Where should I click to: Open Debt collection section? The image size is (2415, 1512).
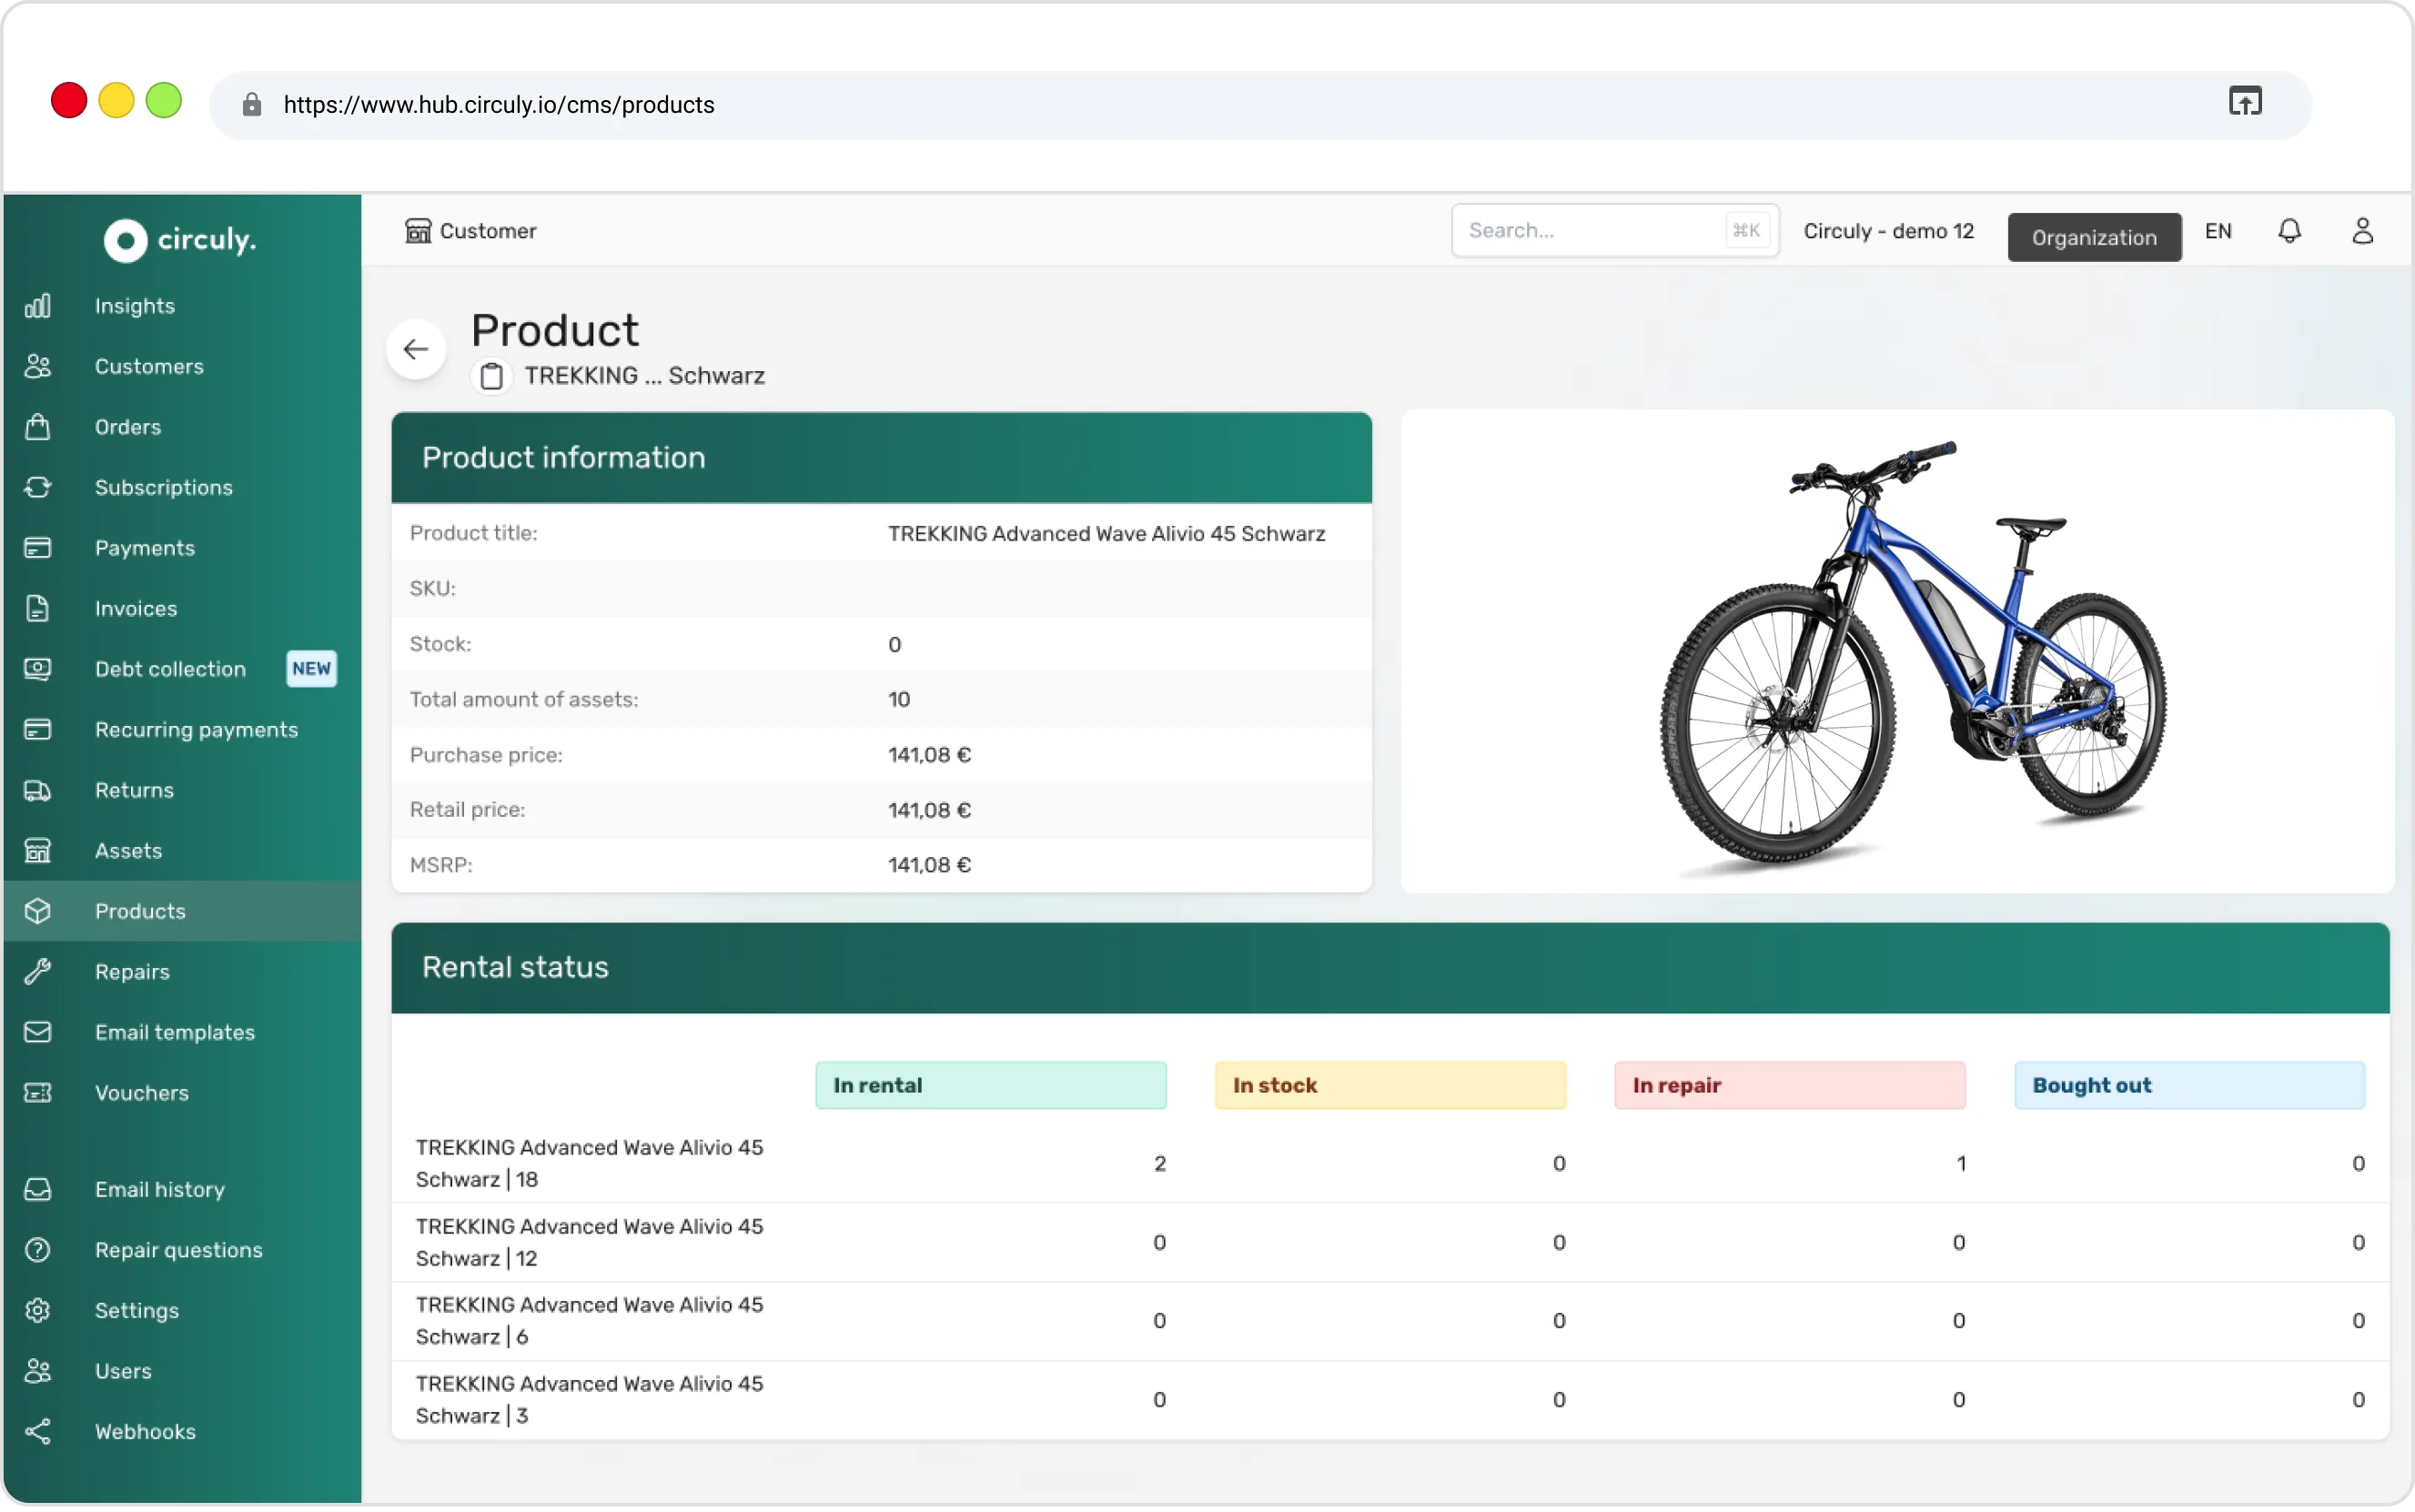pyautogui.click(x=170, y=669)
